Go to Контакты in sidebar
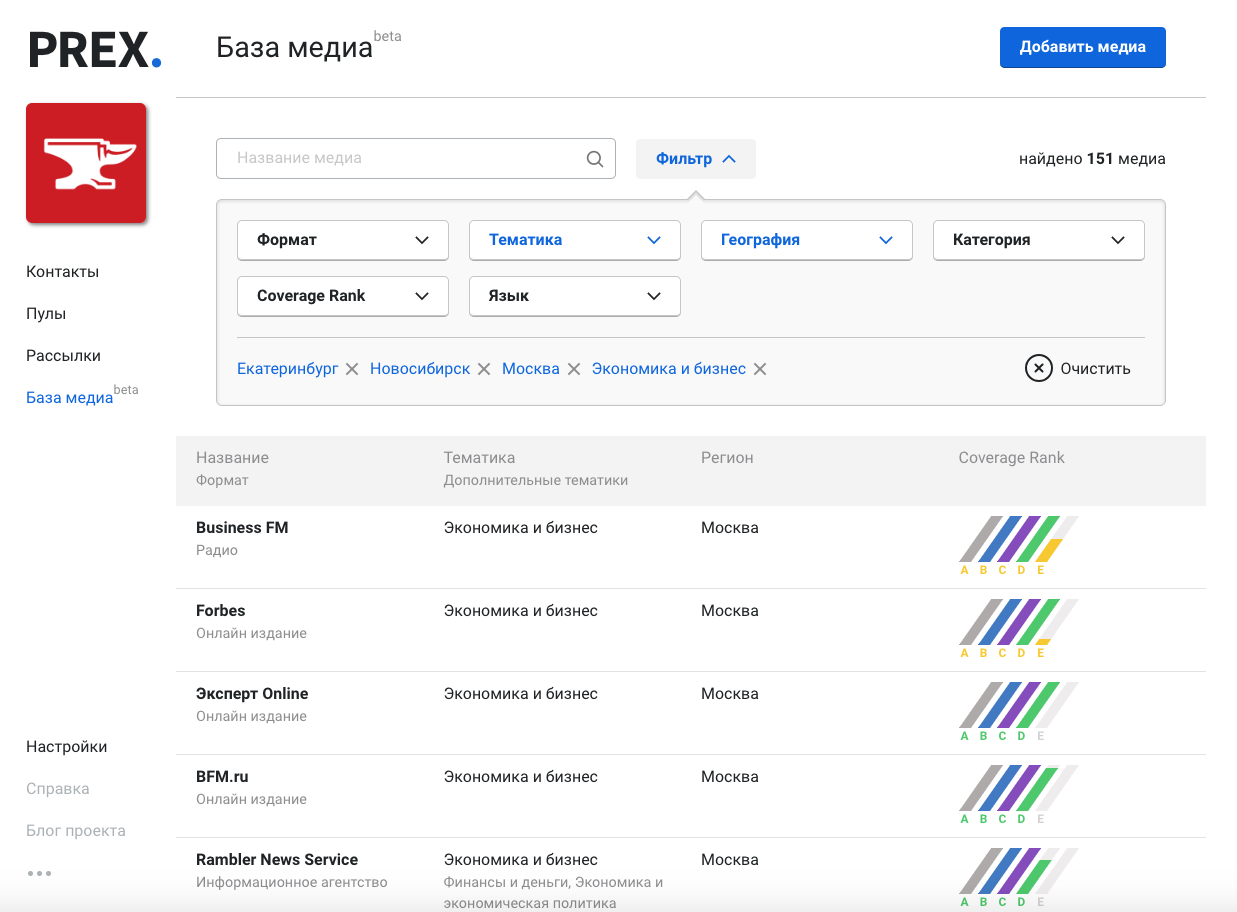 coord(62,272)
